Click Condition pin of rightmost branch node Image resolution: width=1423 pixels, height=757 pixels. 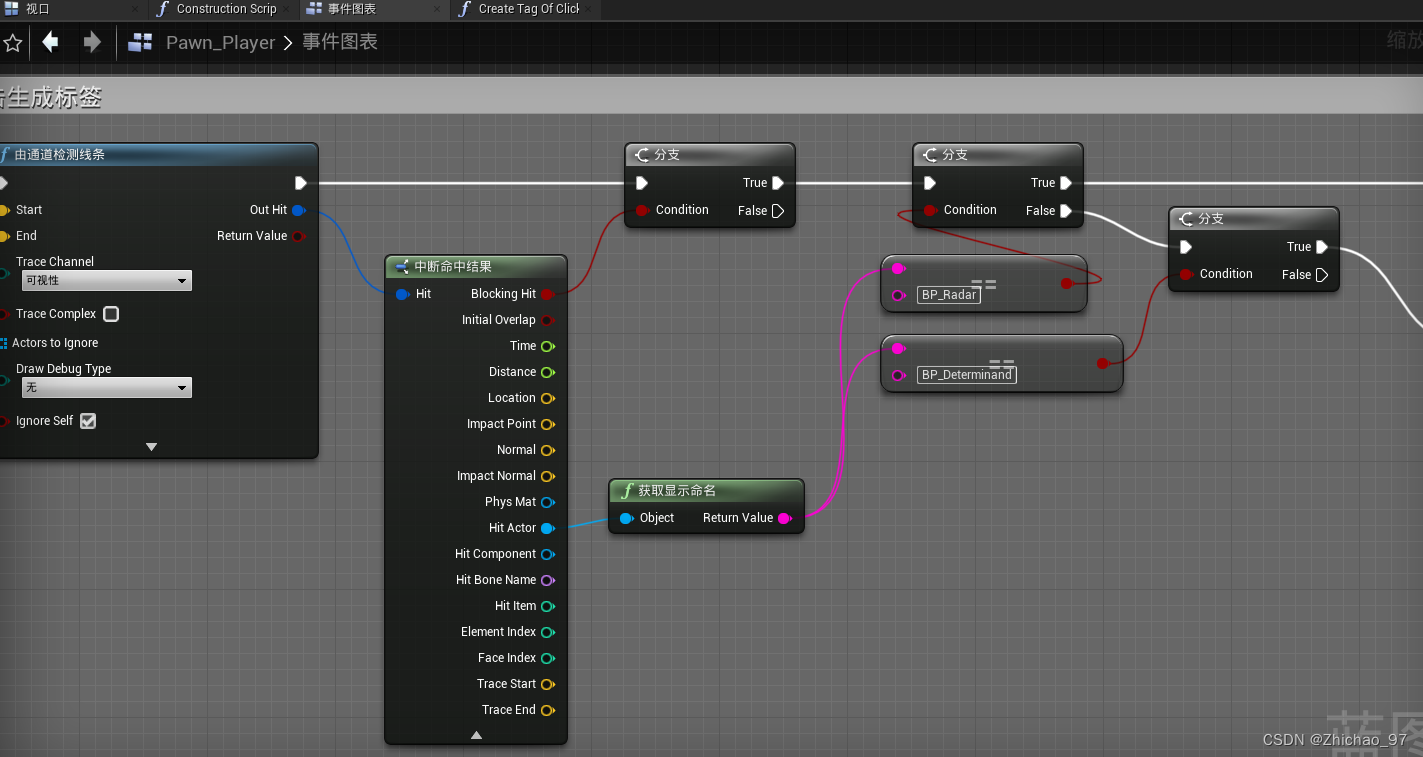tap(1186, 274)
